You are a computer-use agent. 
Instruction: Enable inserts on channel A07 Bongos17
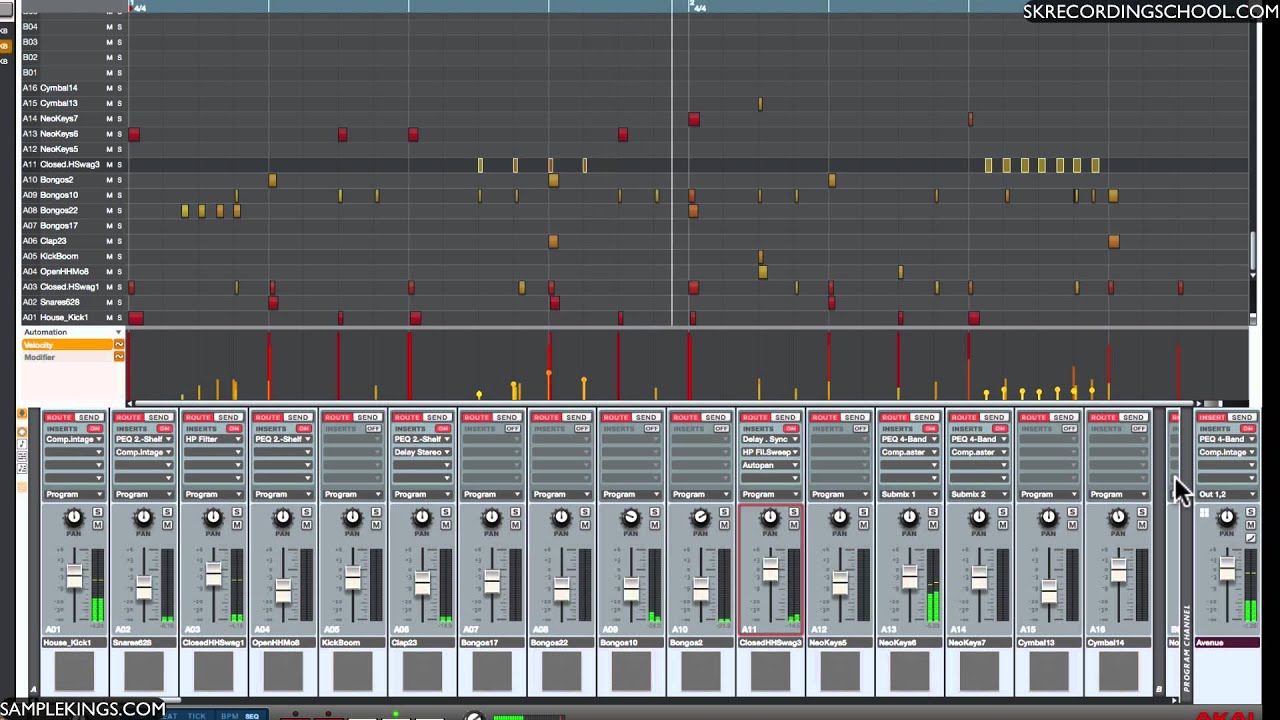click(x=512, y=428)
